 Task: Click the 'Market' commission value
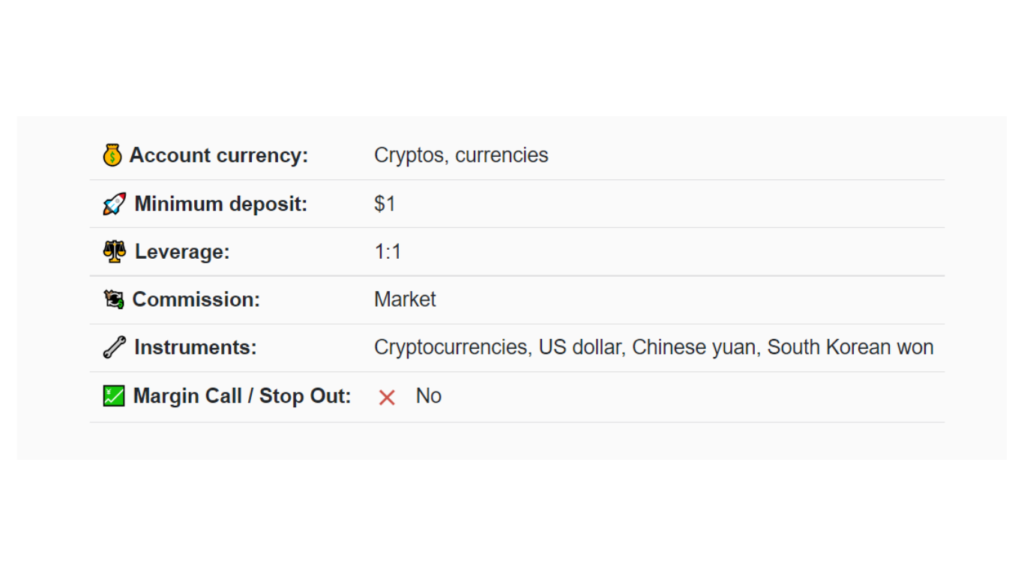click(x=405, y=299)
